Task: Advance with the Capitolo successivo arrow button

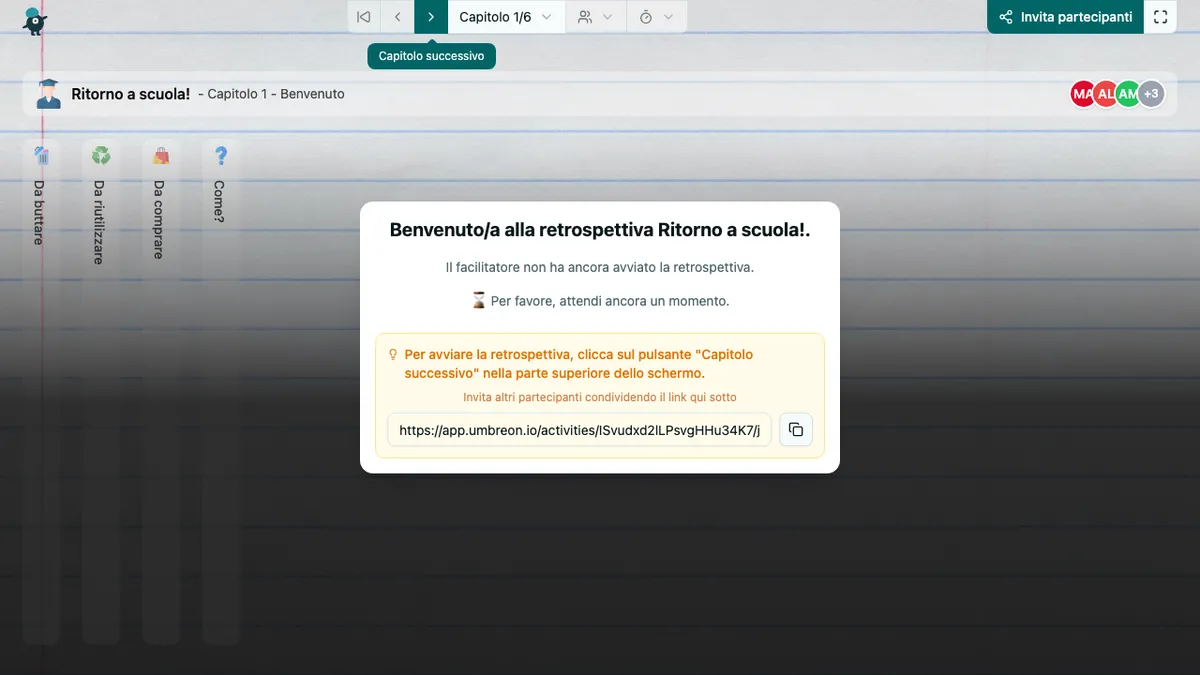Action: coord(431,17)
